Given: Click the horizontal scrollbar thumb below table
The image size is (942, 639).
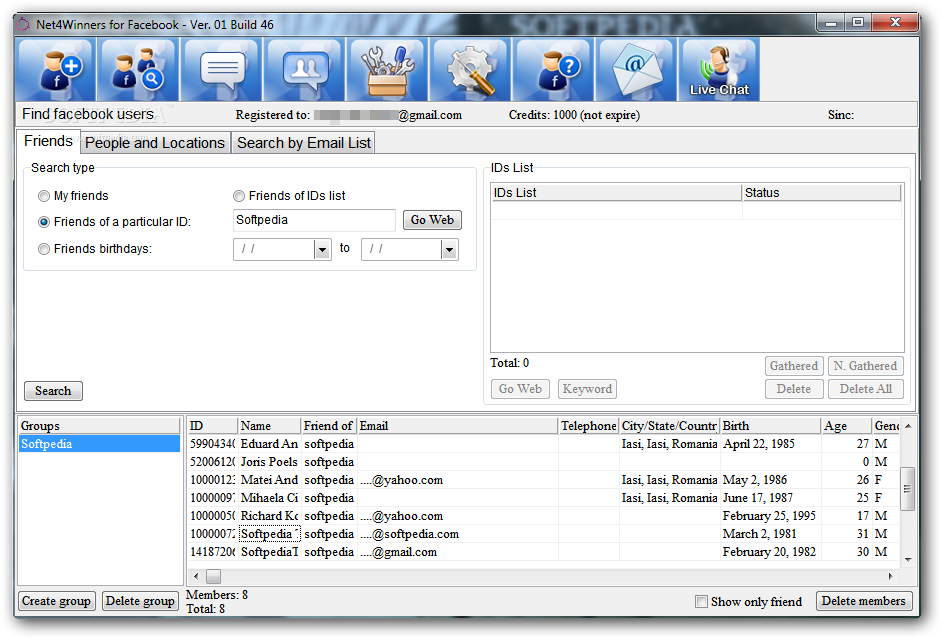Looking at the screenshot, I should pos(213,577).
